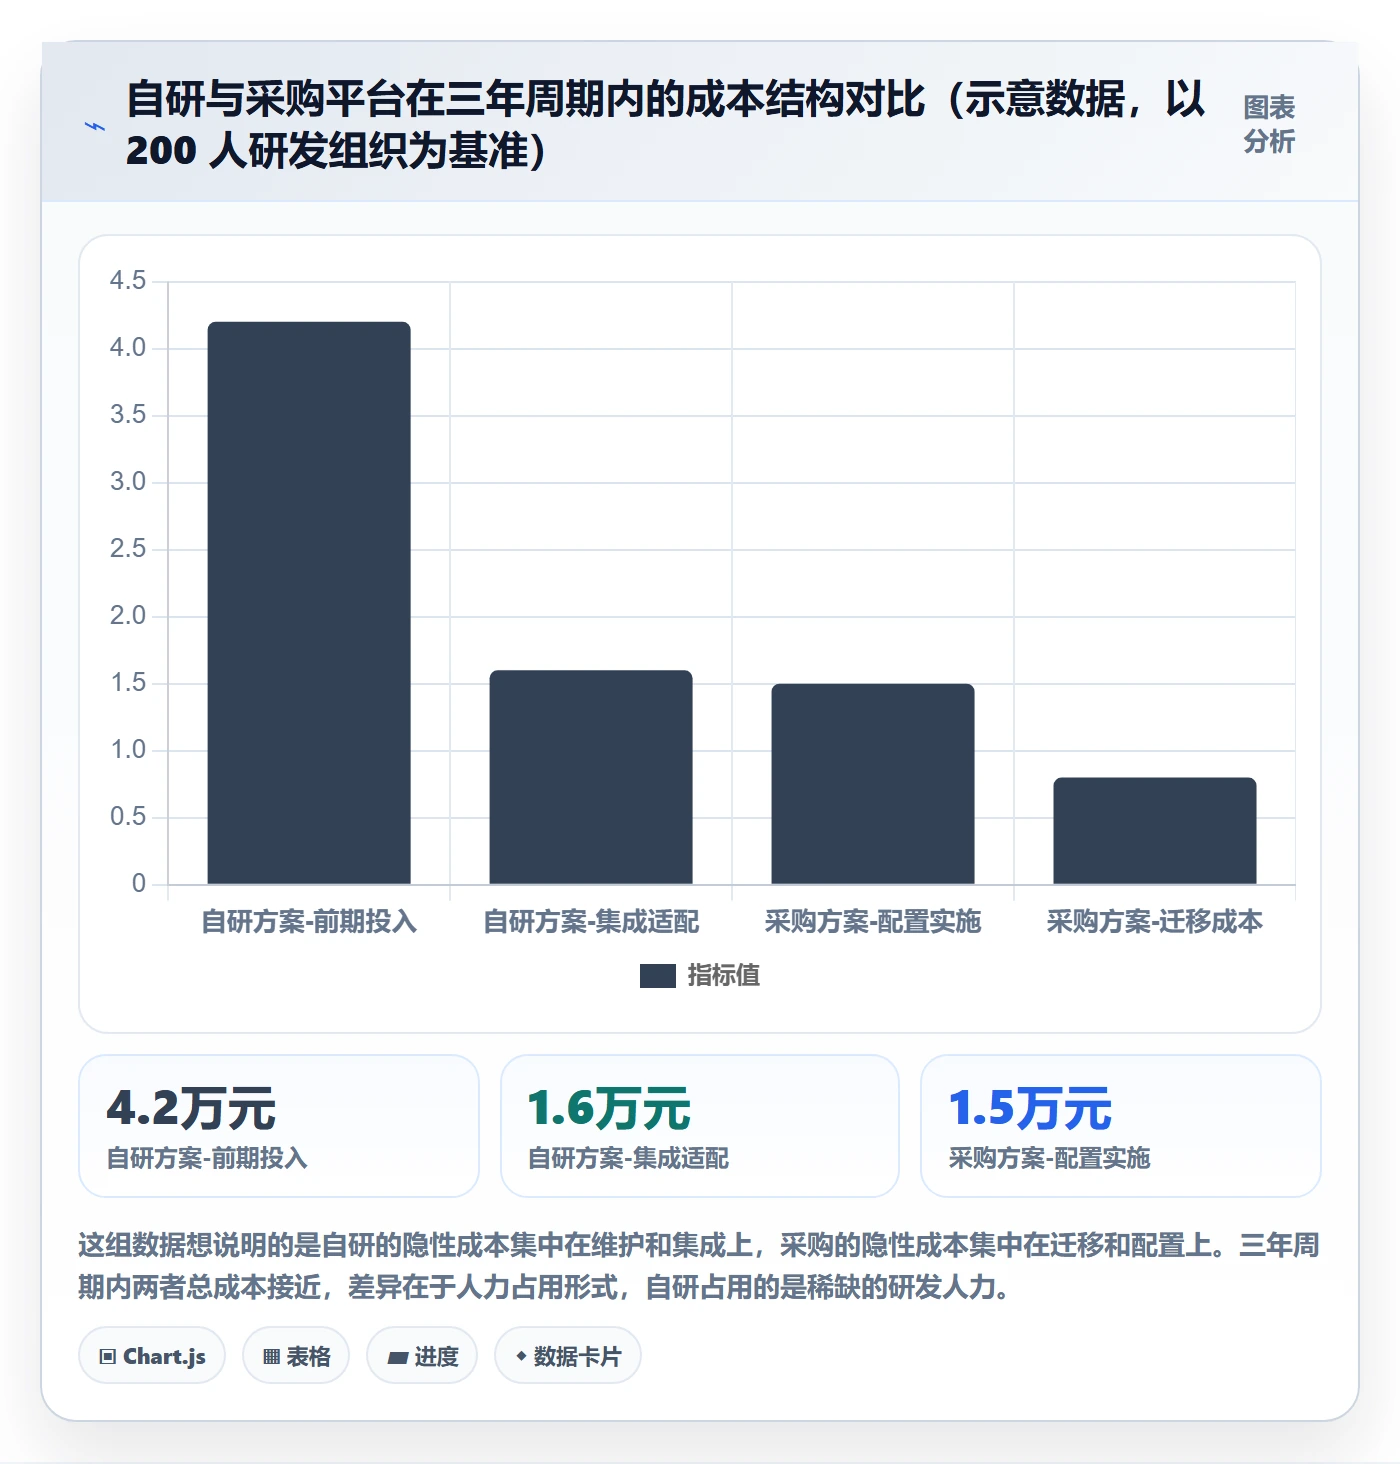1400x1464 pixels.
Task: Select the 数据卡片 tag
Action: [568, 1356]
